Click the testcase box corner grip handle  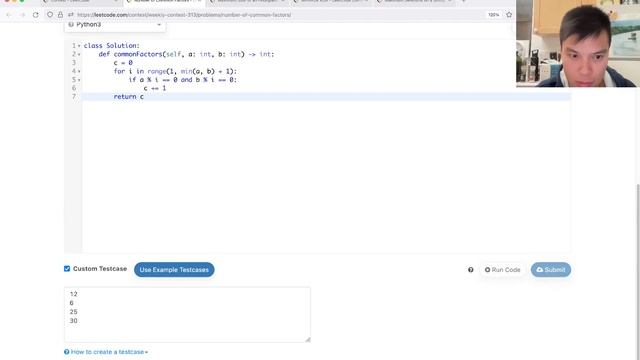pos(308,340)
